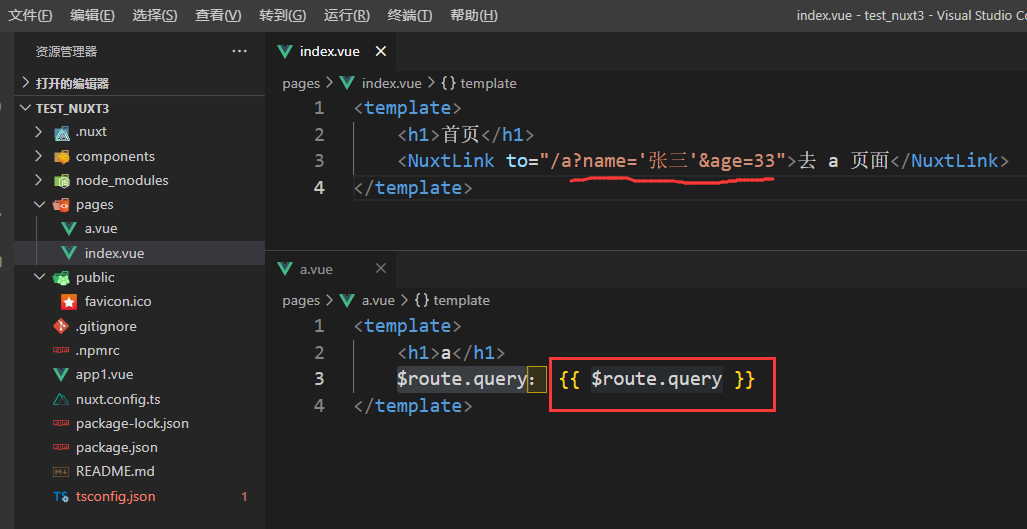Click tsconfig.json problem count badge 1
The image size is (1027, 529).
pyautogui.click(x=244, y=497)
